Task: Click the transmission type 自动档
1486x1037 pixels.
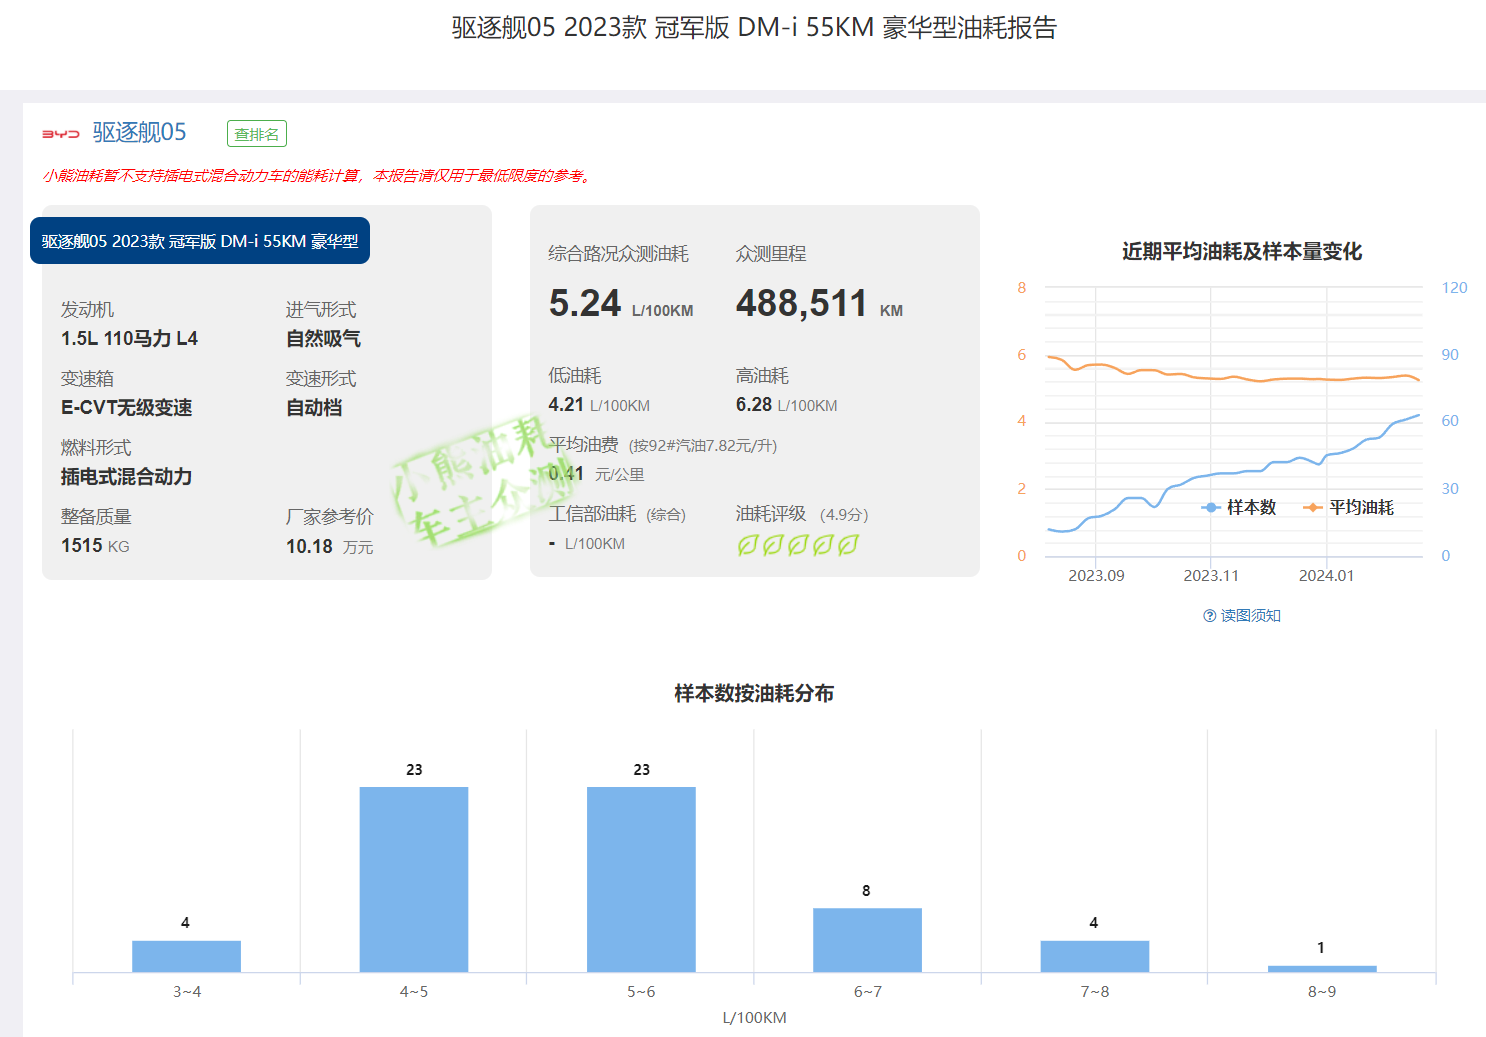Action: pyautogui.click(x=314, y=408)
